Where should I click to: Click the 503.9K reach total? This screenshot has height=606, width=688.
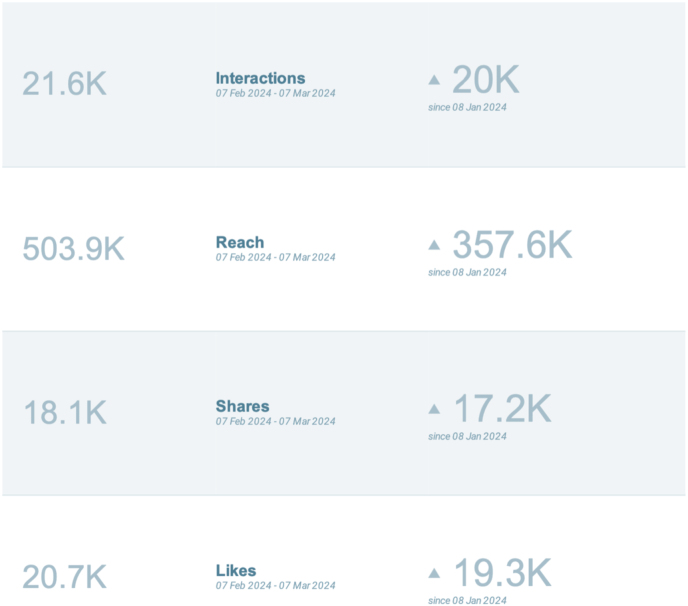click(x=73, y=248)
